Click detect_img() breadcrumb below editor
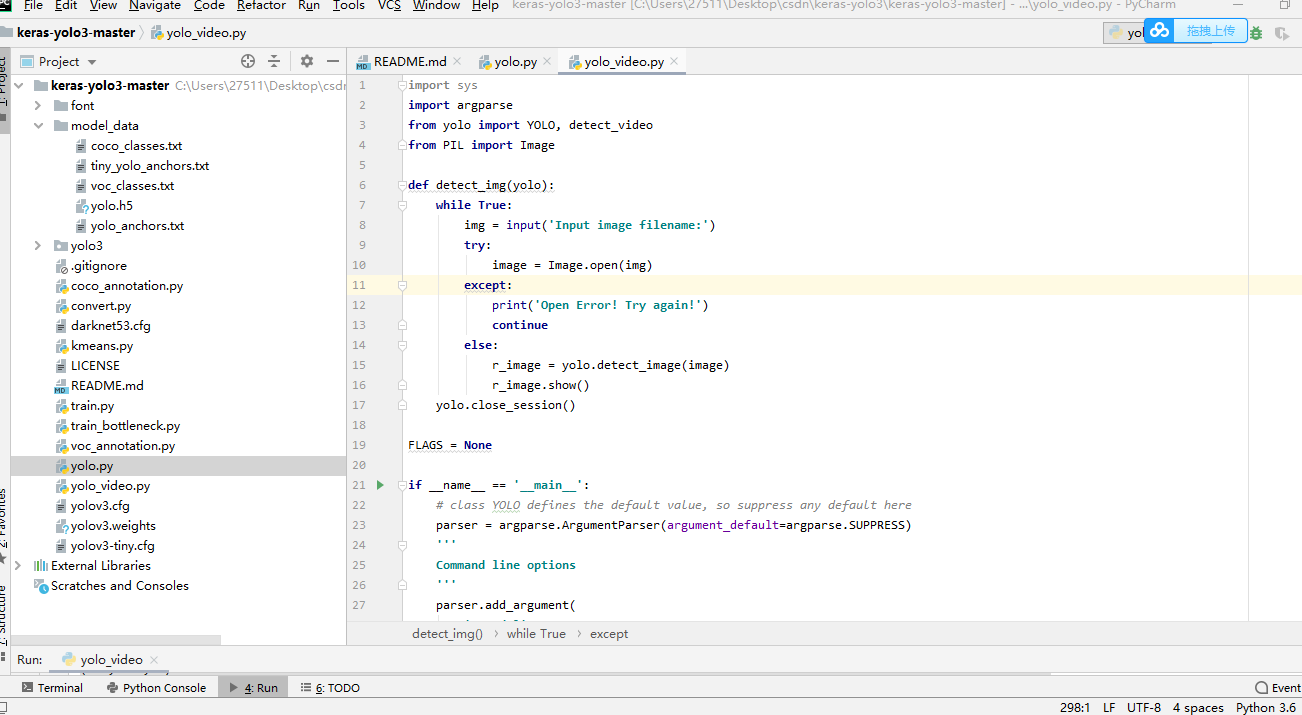The image size is (1302, 715). [447, 634]
